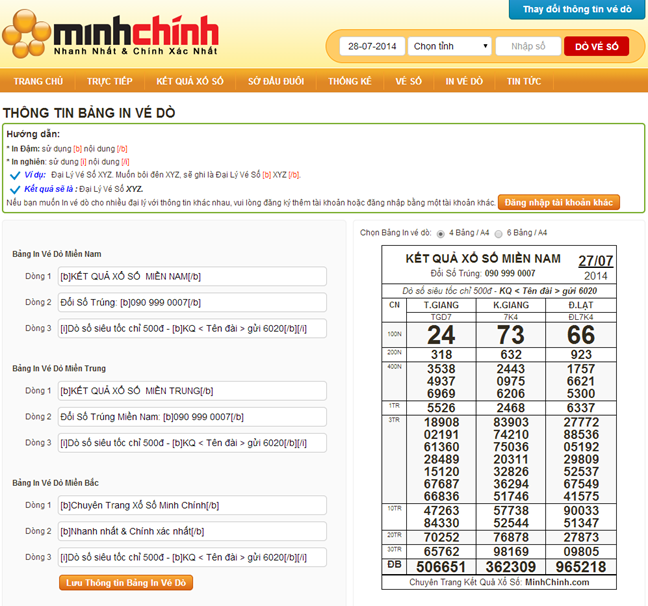Click special prize number 506651
This screenshot has width=648, height=606.
pyautogui.click(x=441, y=567)
